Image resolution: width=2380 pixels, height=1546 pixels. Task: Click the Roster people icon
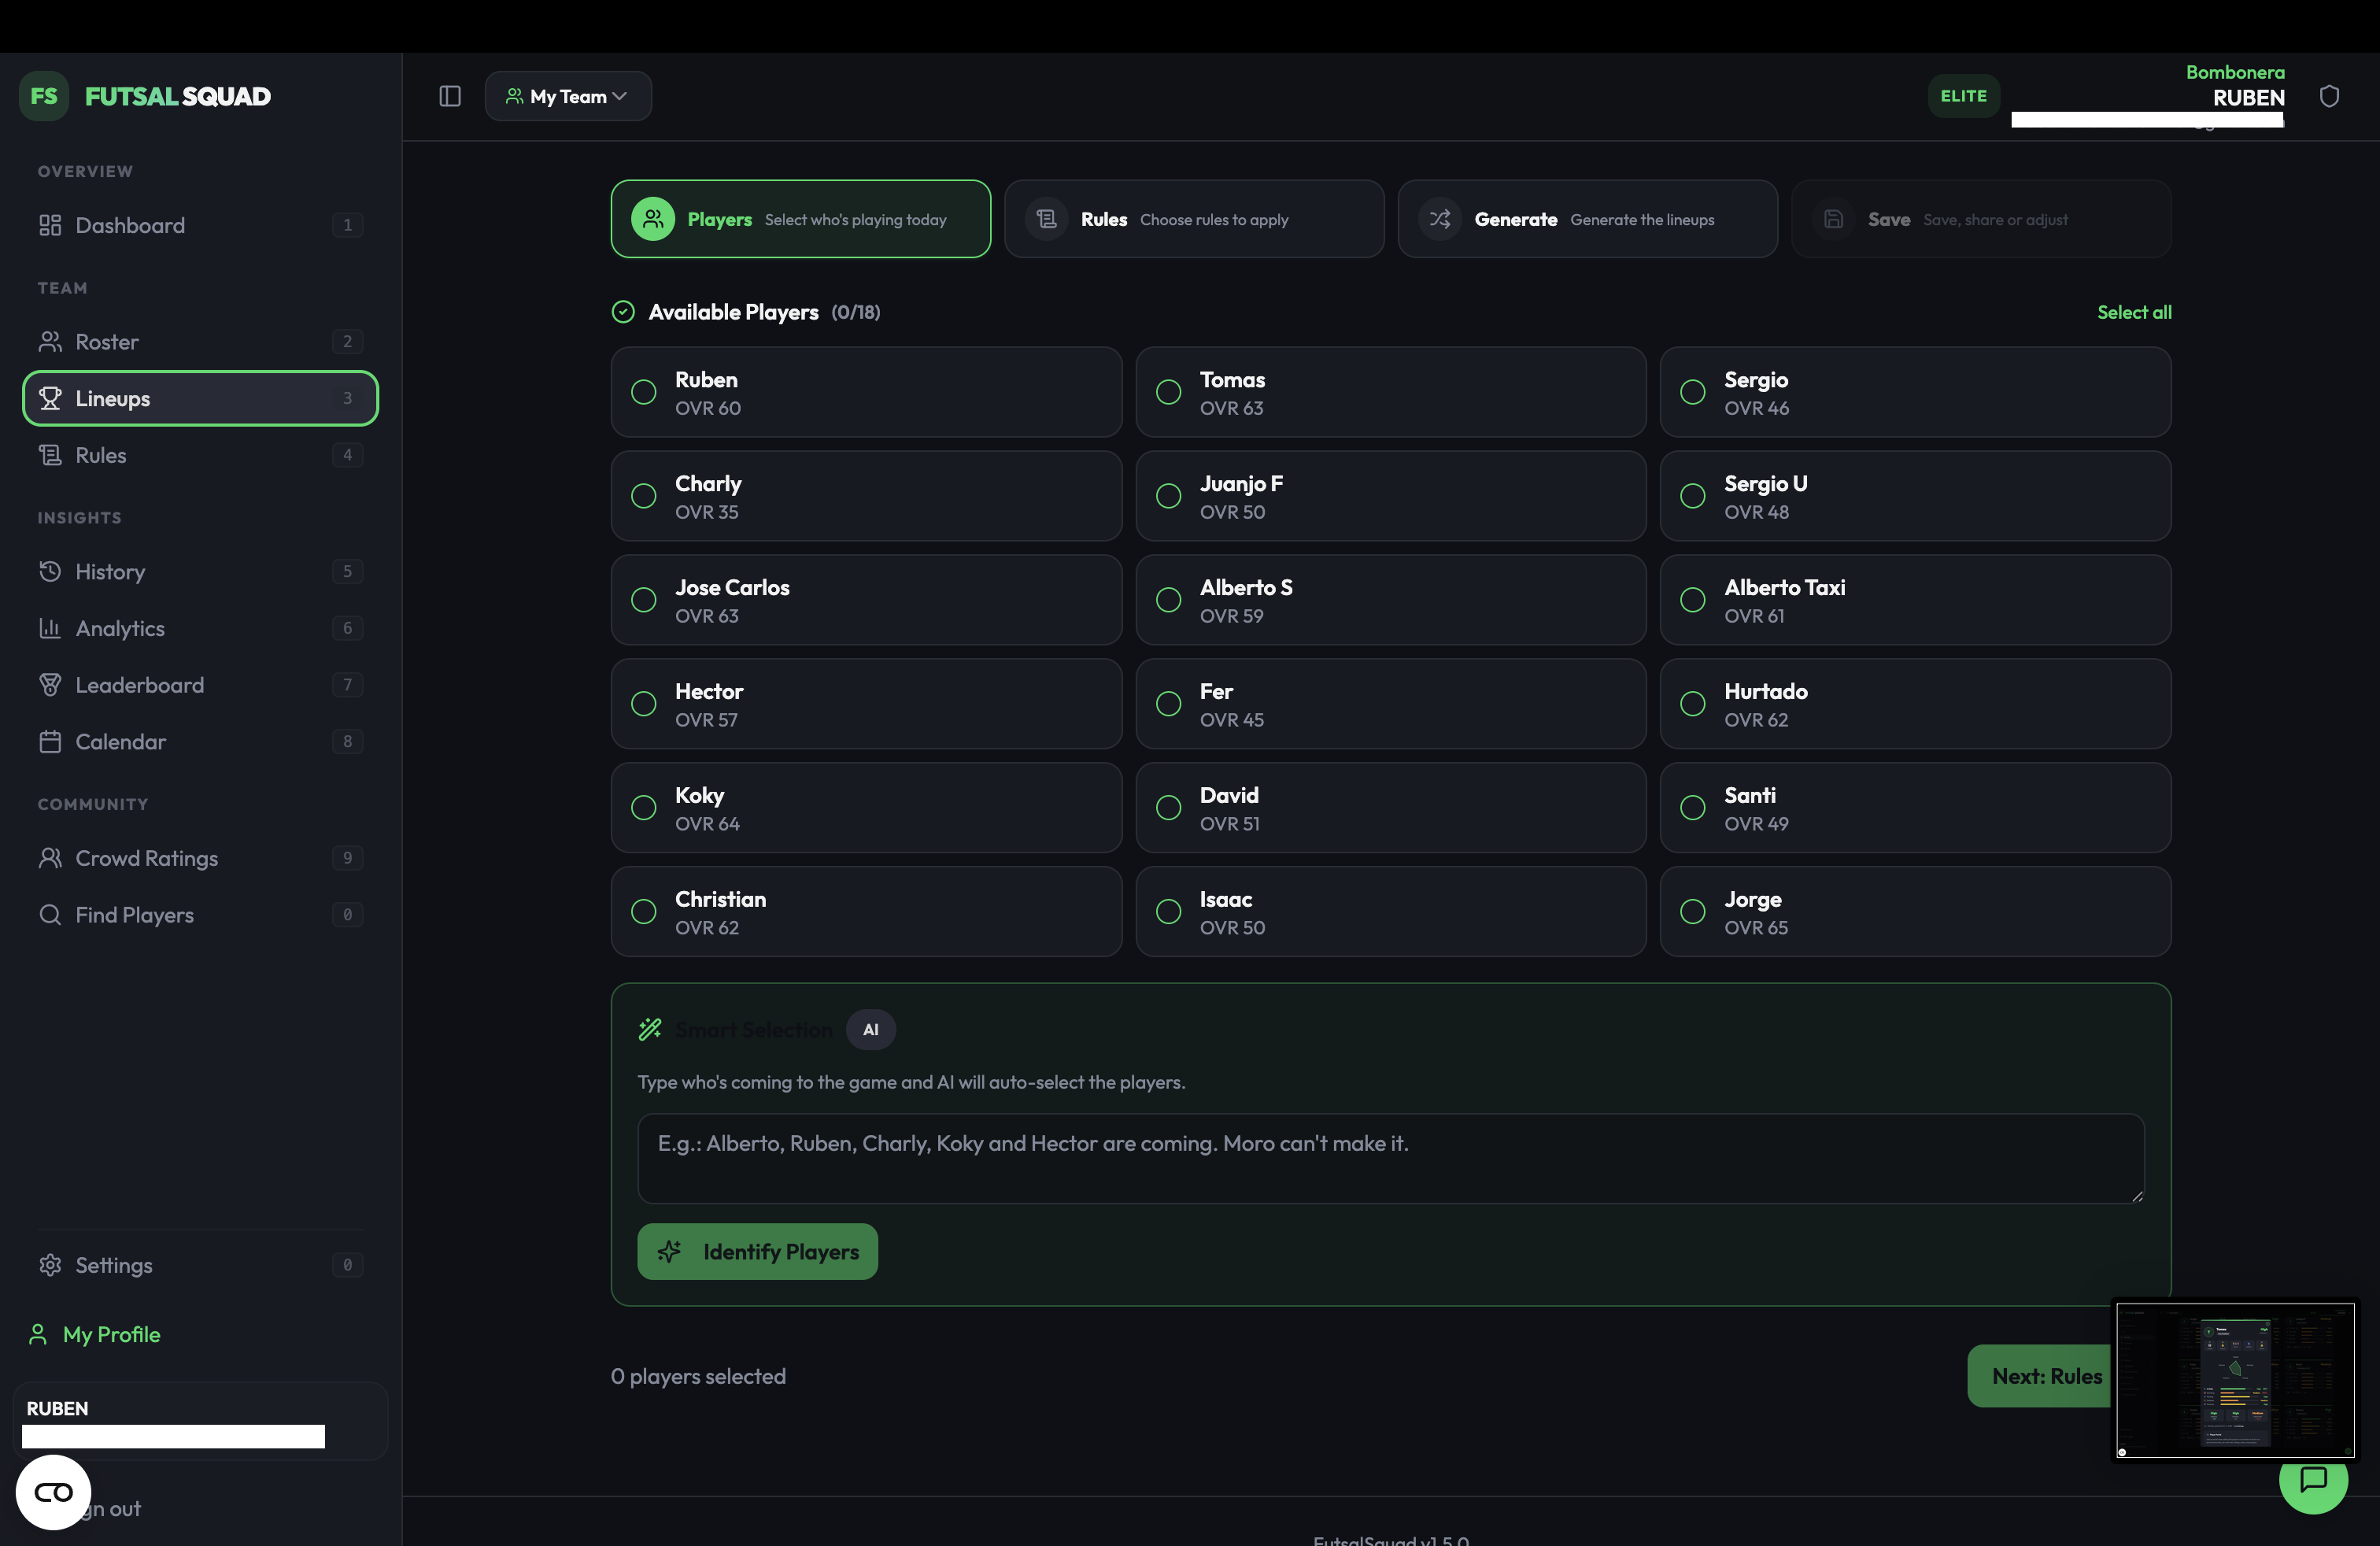pos(50,342)
